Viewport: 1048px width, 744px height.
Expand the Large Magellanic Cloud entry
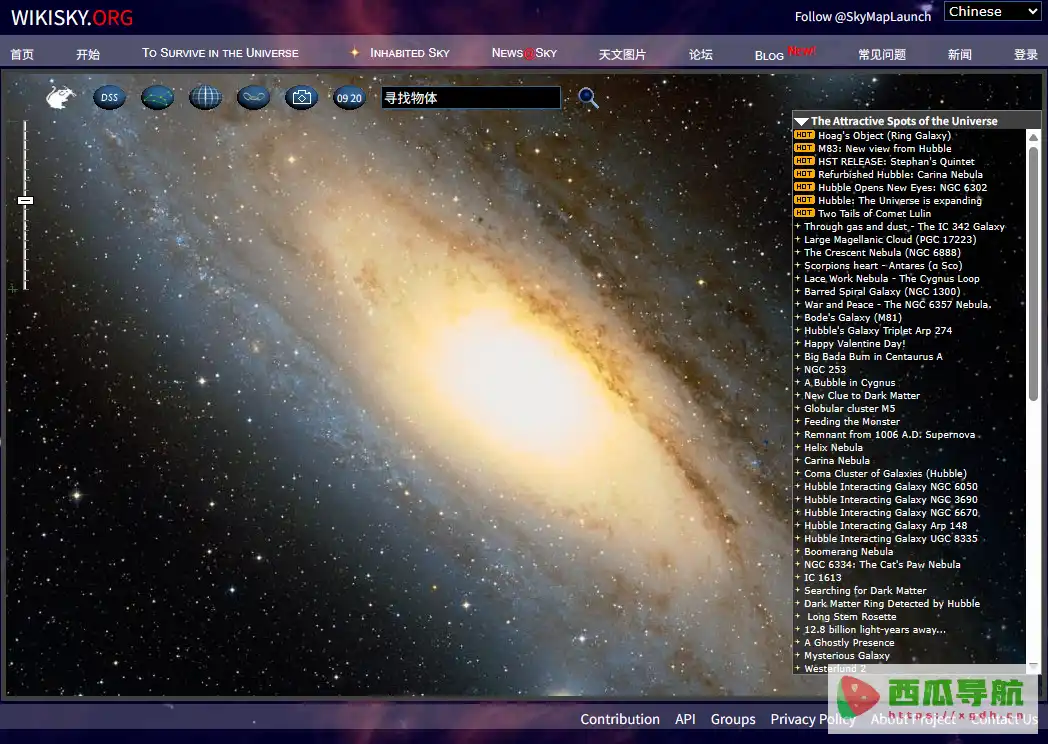[890, 239]
